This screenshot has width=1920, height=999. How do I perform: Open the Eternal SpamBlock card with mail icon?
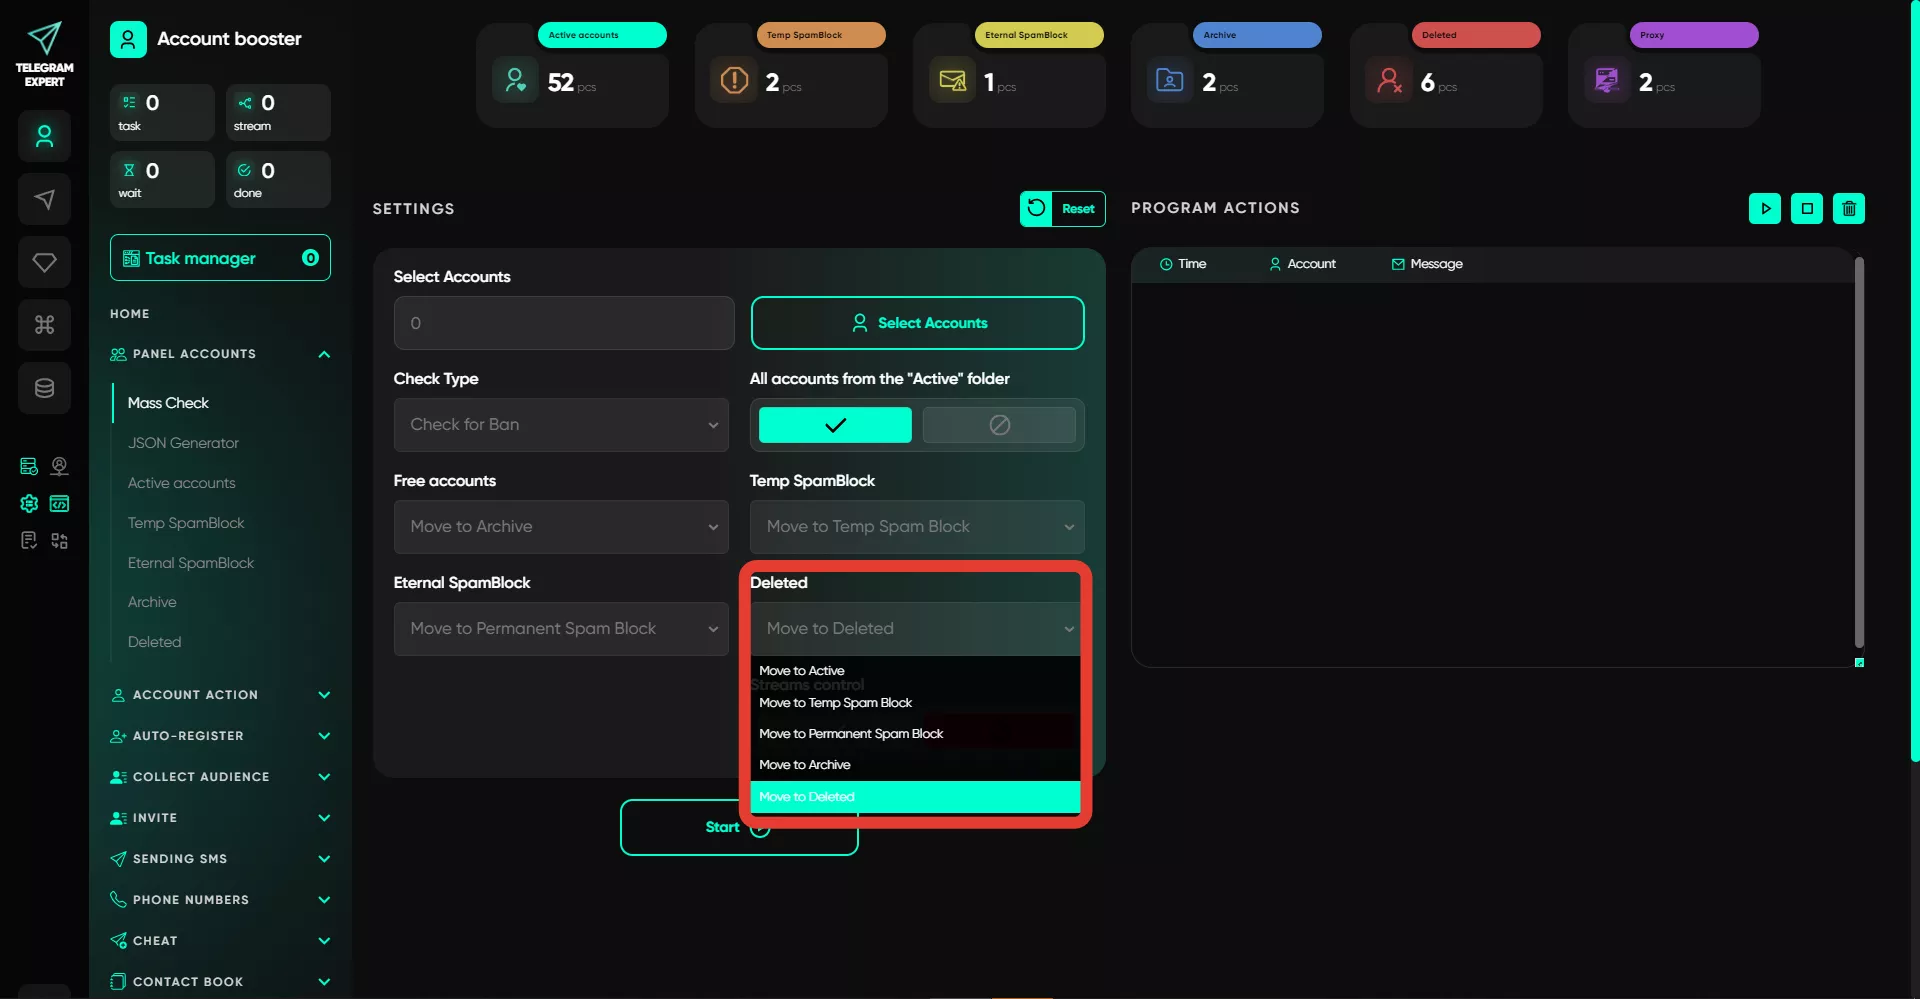tap(1009, 75)
